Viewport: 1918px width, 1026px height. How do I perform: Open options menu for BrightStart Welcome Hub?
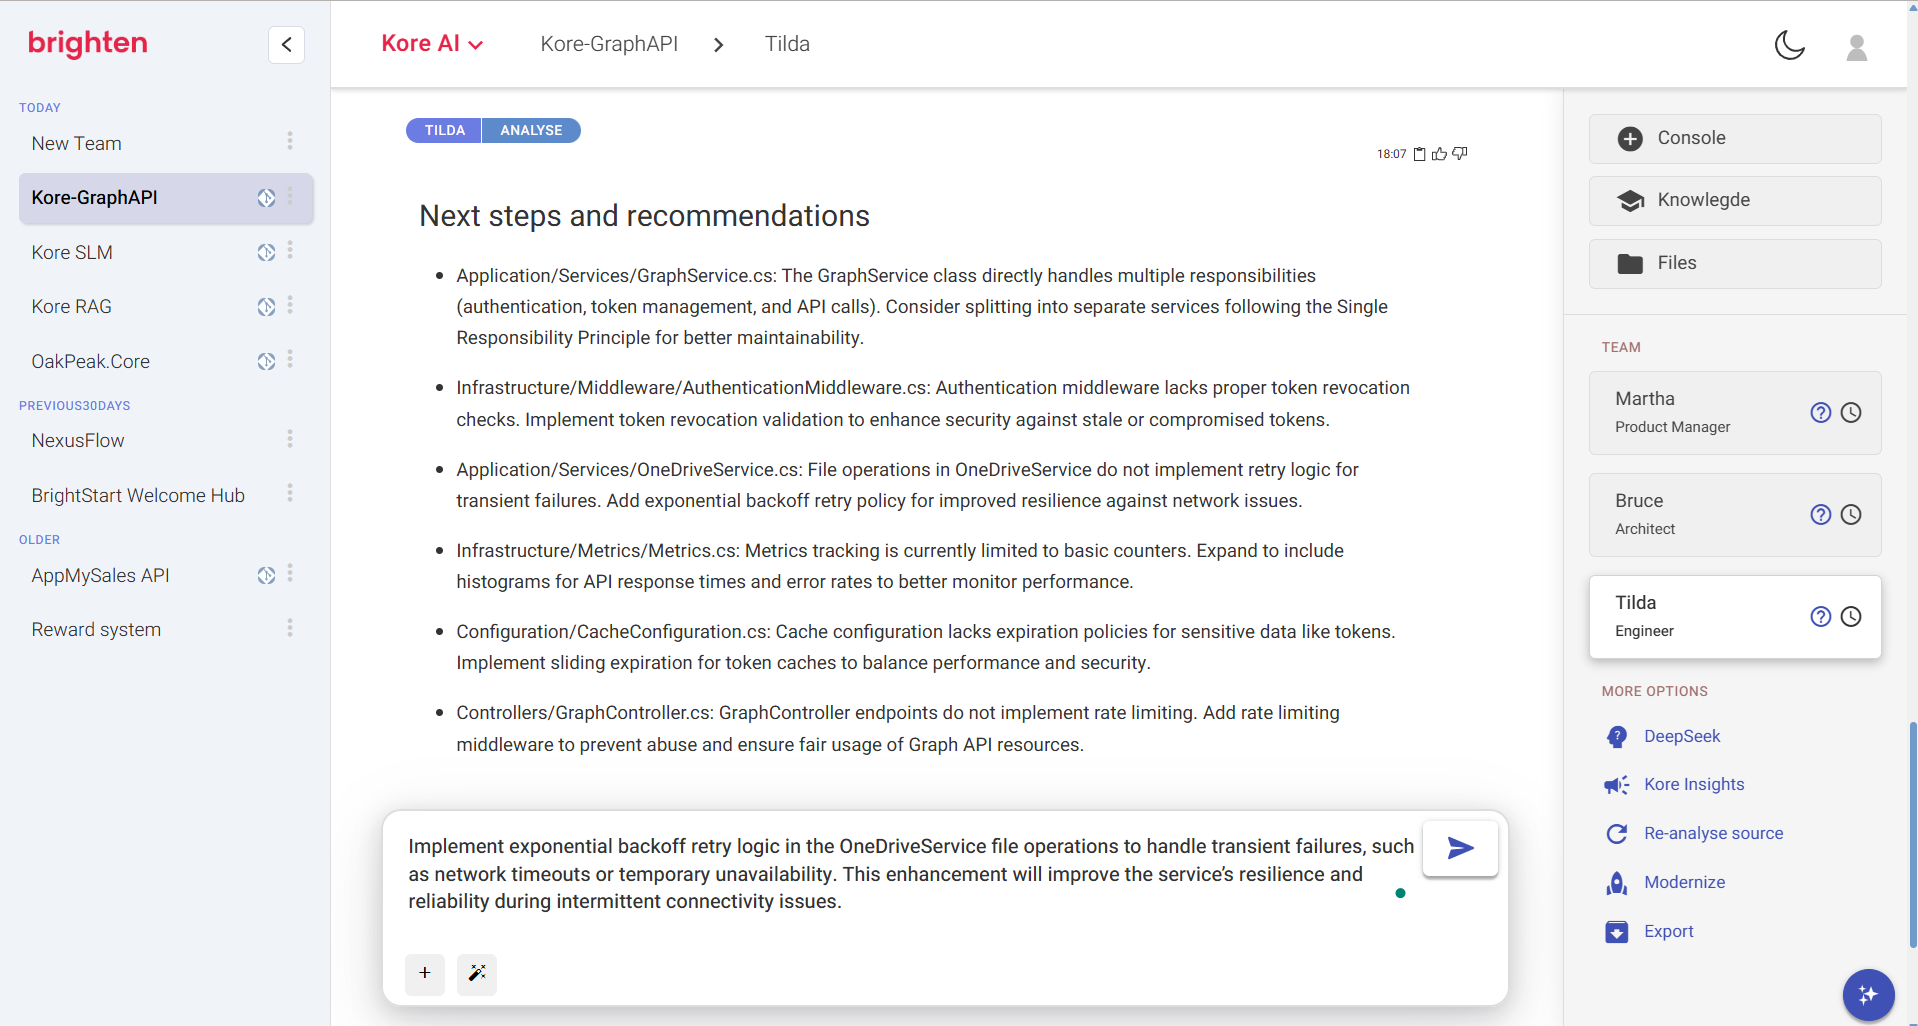click(x=290, y=493)
